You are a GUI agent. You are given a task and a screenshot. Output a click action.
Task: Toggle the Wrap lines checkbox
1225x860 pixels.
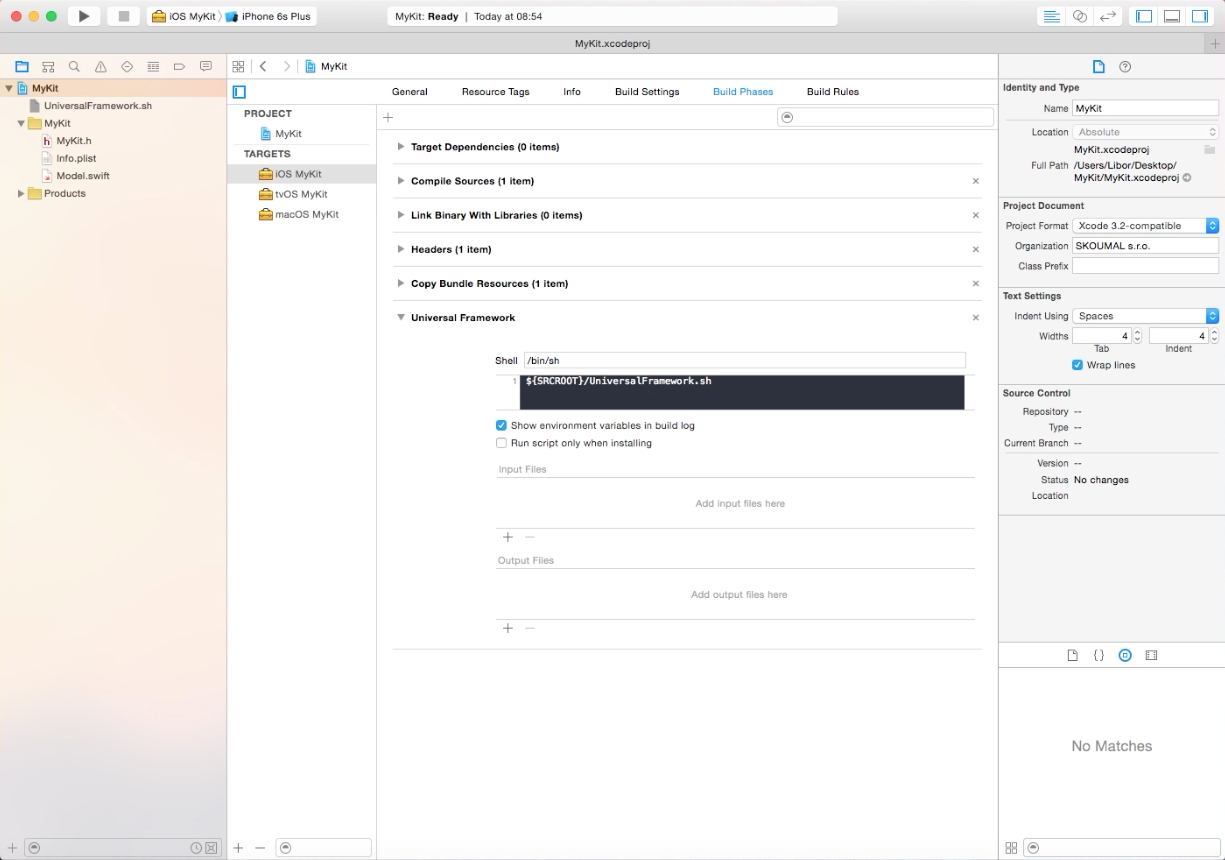click(x=1078, y=365)
